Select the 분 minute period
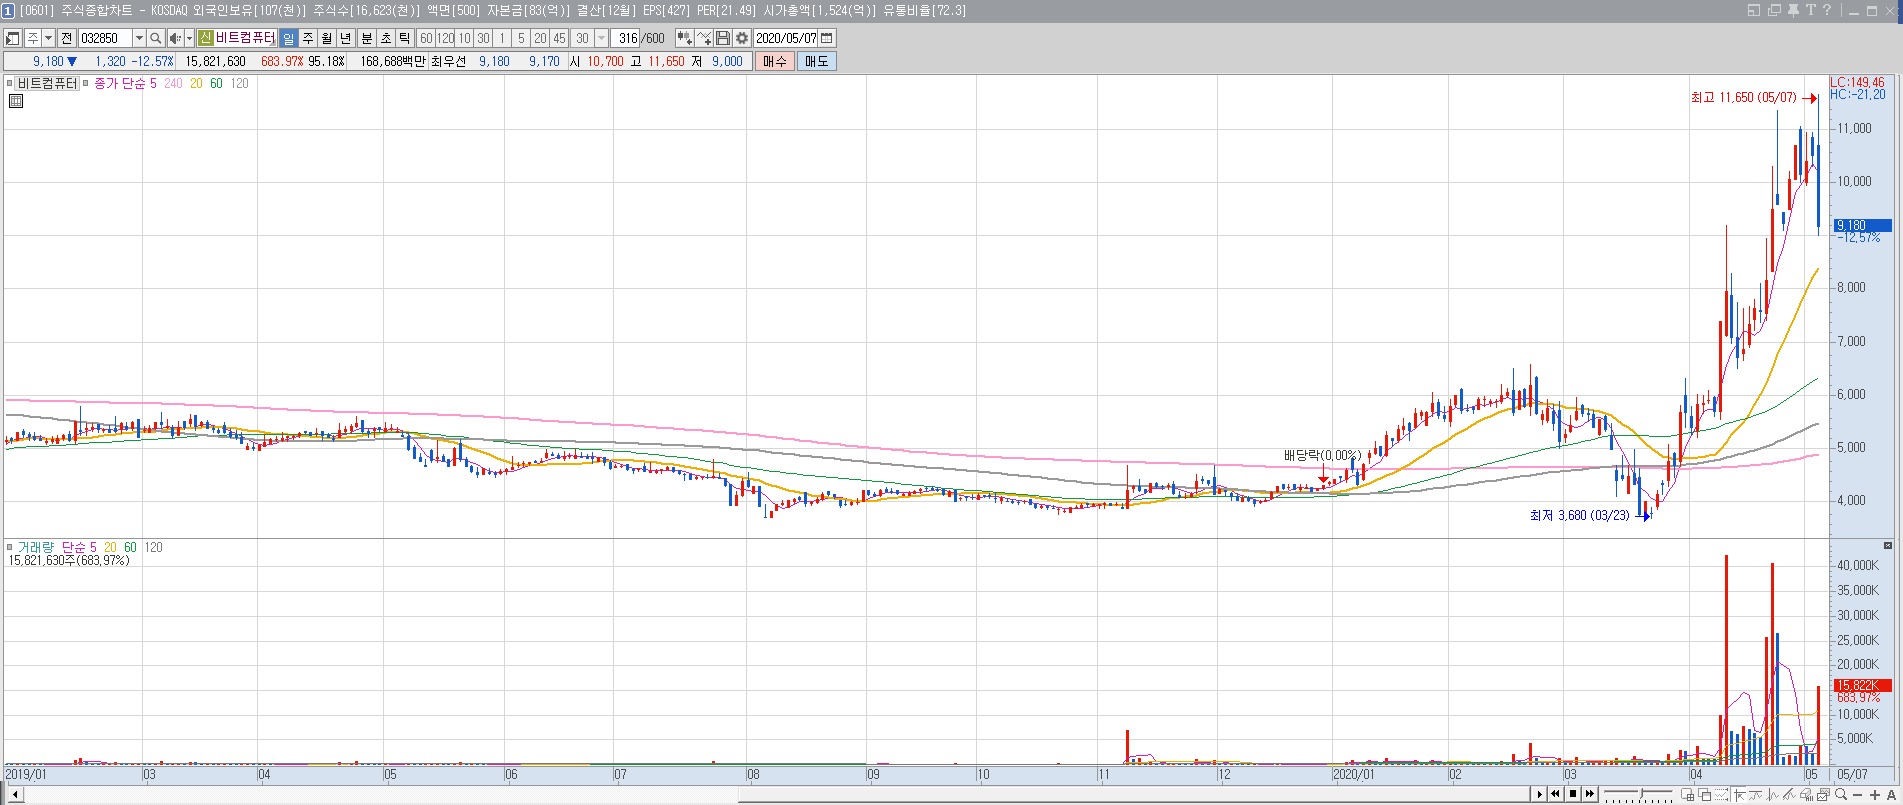The height and width of the screenshot is (805, 1903). tap(366, 38)
